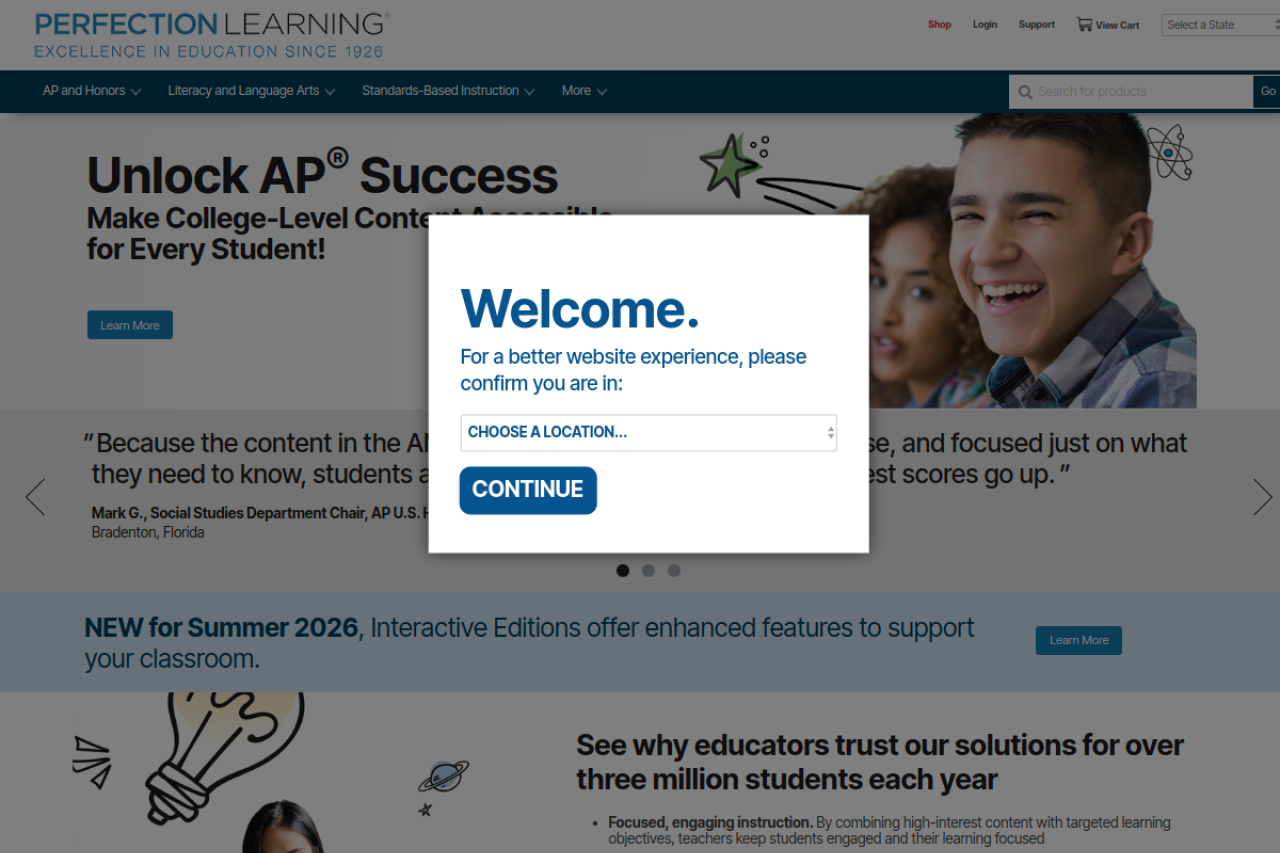
Task: Select the first carousel dot
Action: point(623,571)
